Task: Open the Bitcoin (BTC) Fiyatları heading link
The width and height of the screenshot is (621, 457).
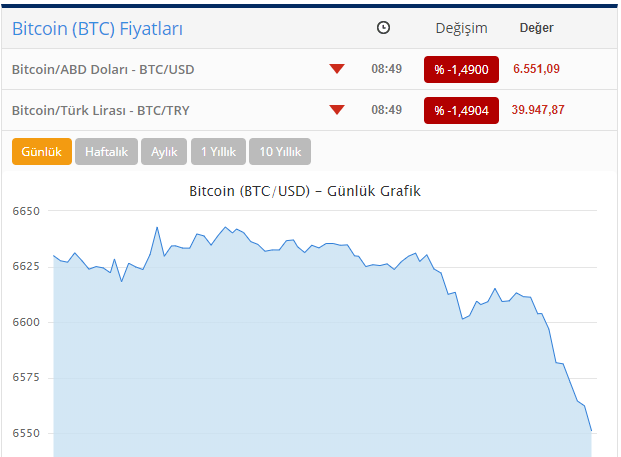Action: tap(97, 29)
